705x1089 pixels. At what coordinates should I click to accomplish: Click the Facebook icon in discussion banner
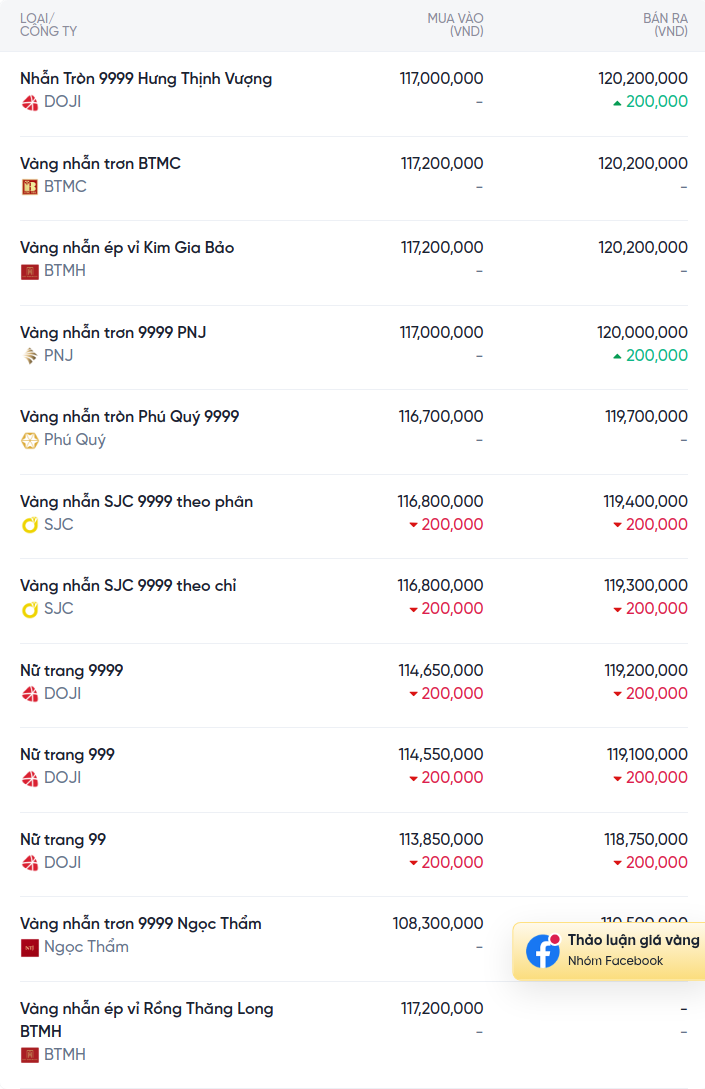pos(543,951)
